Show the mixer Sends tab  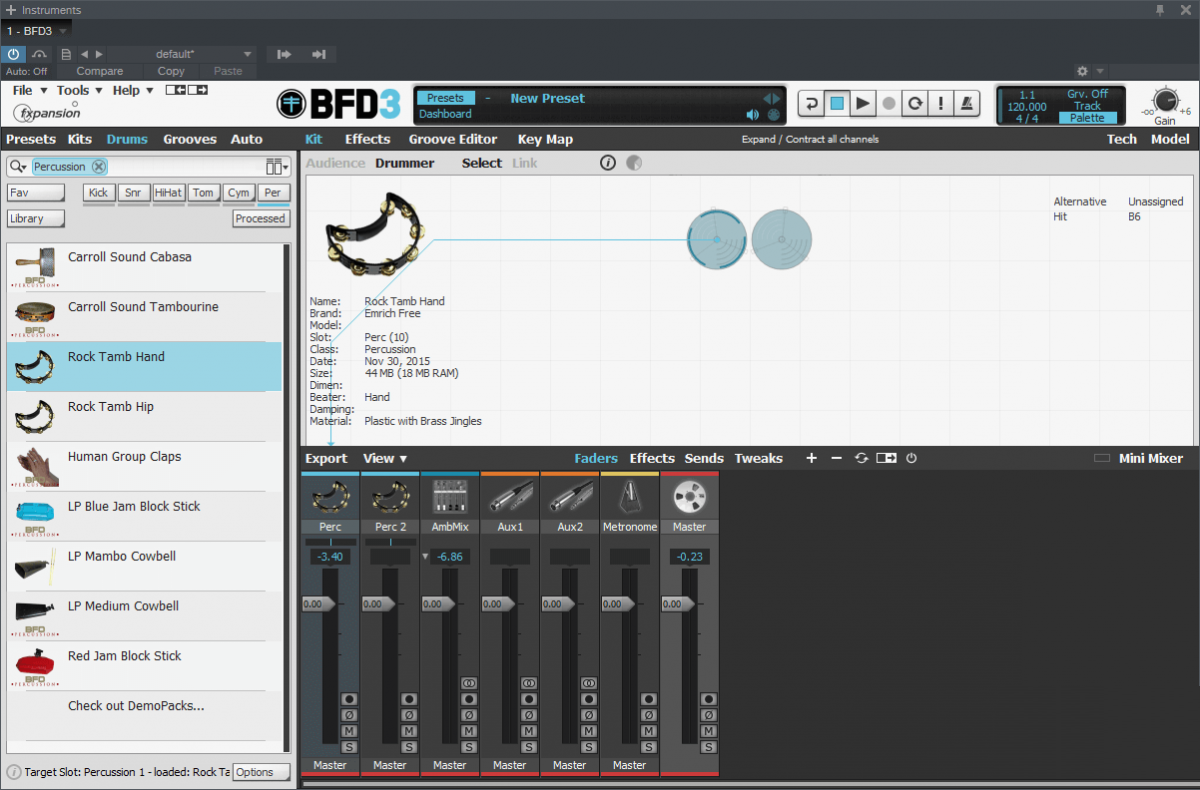(x=704, y=458)
